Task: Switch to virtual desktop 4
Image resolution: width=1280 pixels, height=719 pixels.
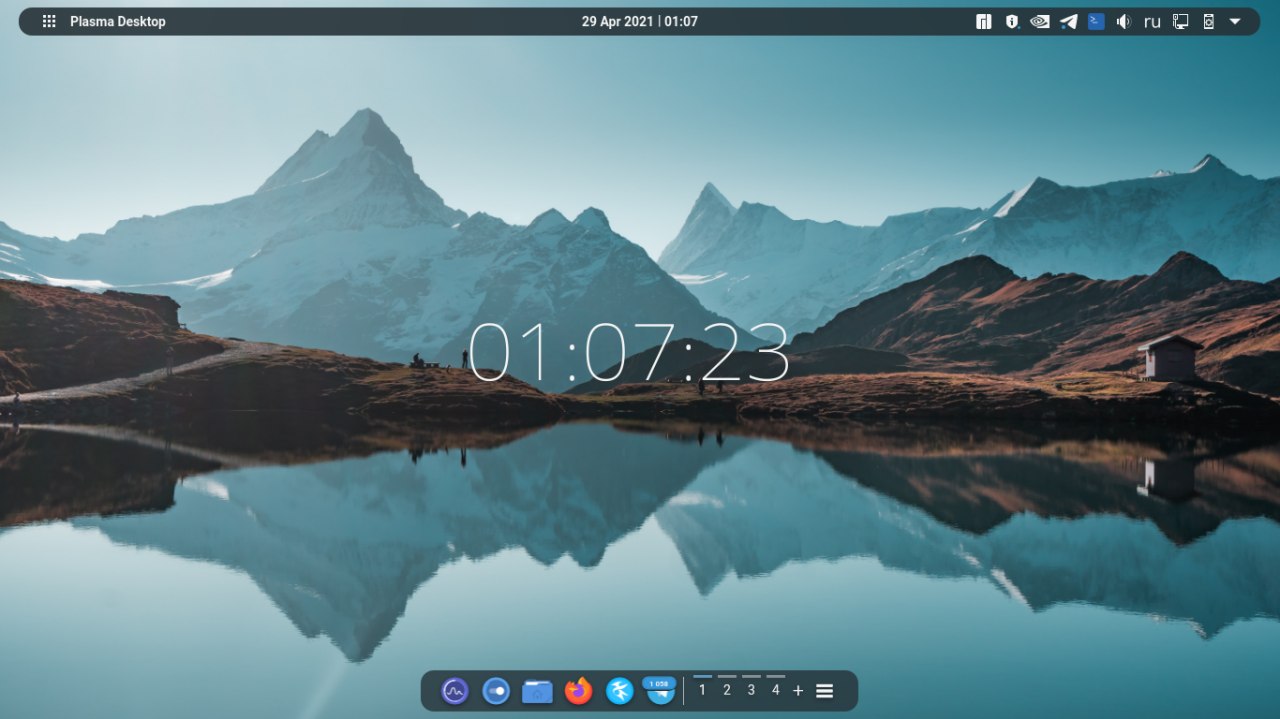Action: click(x=775, y=690)
